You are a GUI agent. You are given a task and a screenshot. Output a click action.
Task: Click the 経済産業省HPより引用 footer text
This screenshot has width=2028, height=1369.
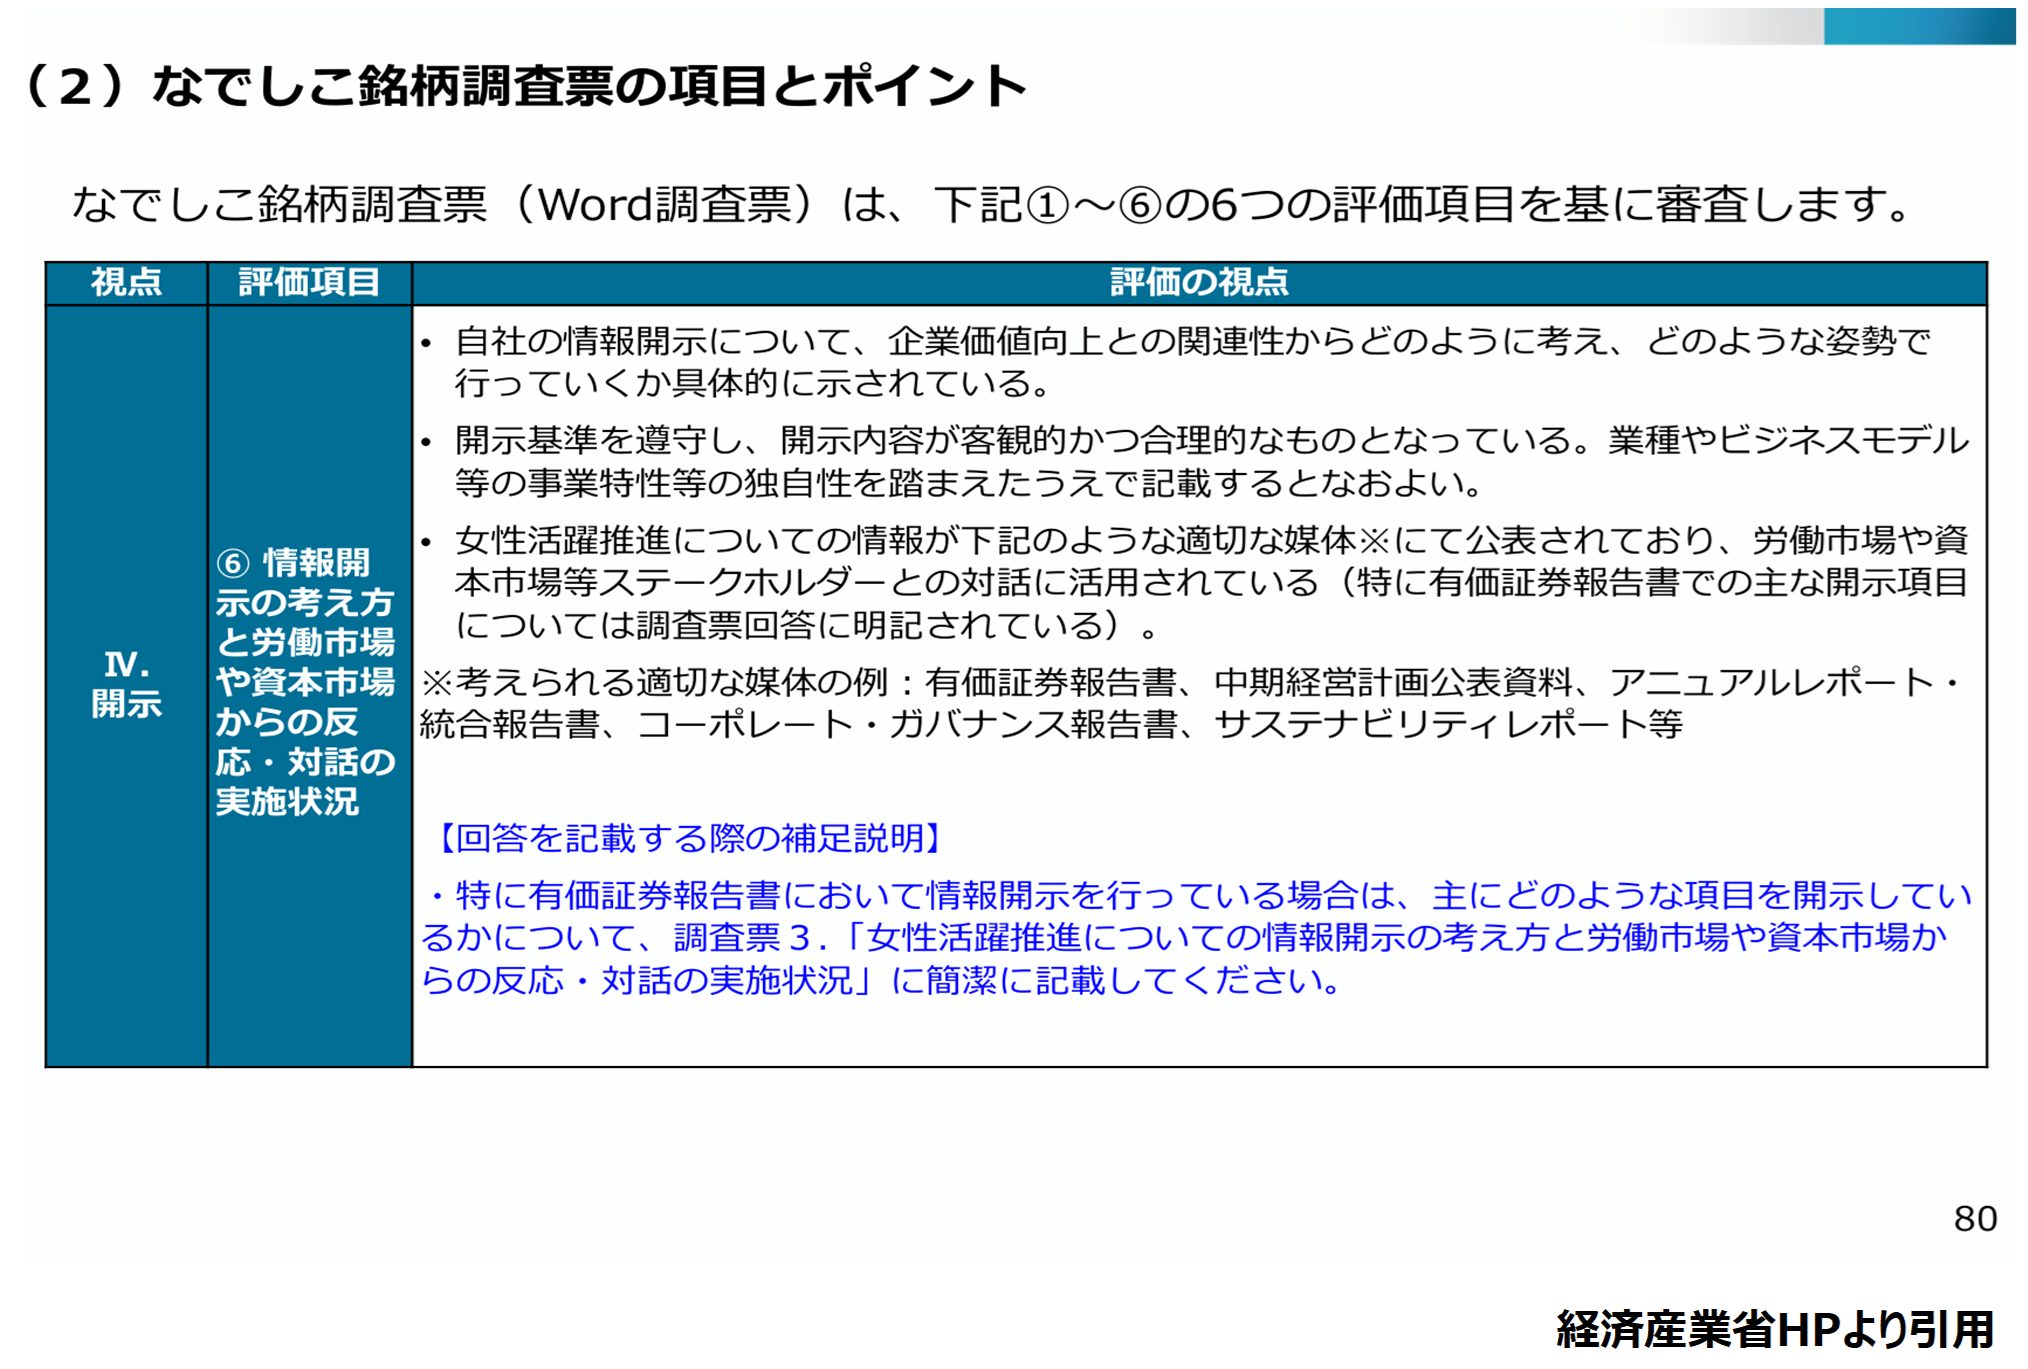click(1774, 1330)
